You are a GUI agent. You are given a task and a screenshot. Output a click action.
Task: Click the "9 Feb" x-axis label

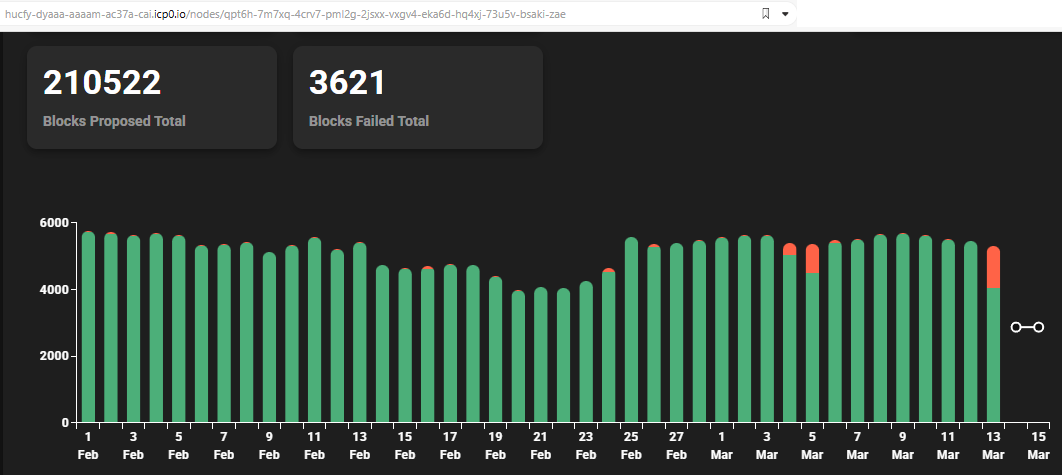tap(270, 445)
